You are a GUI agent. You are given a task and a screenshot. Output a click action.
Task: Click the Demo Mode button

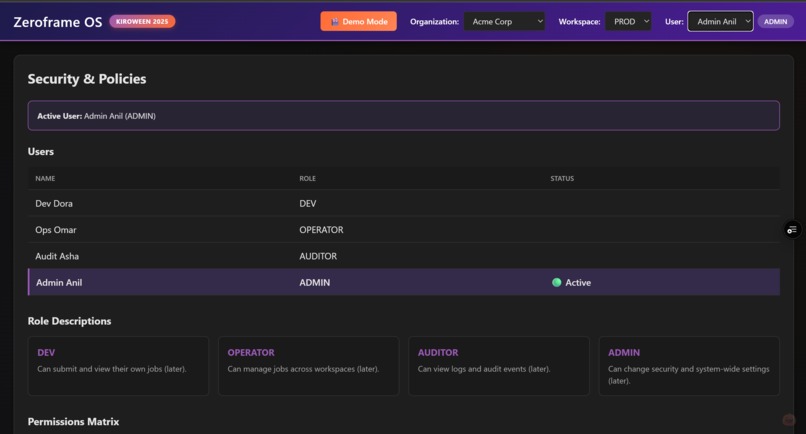coord(358,22)
